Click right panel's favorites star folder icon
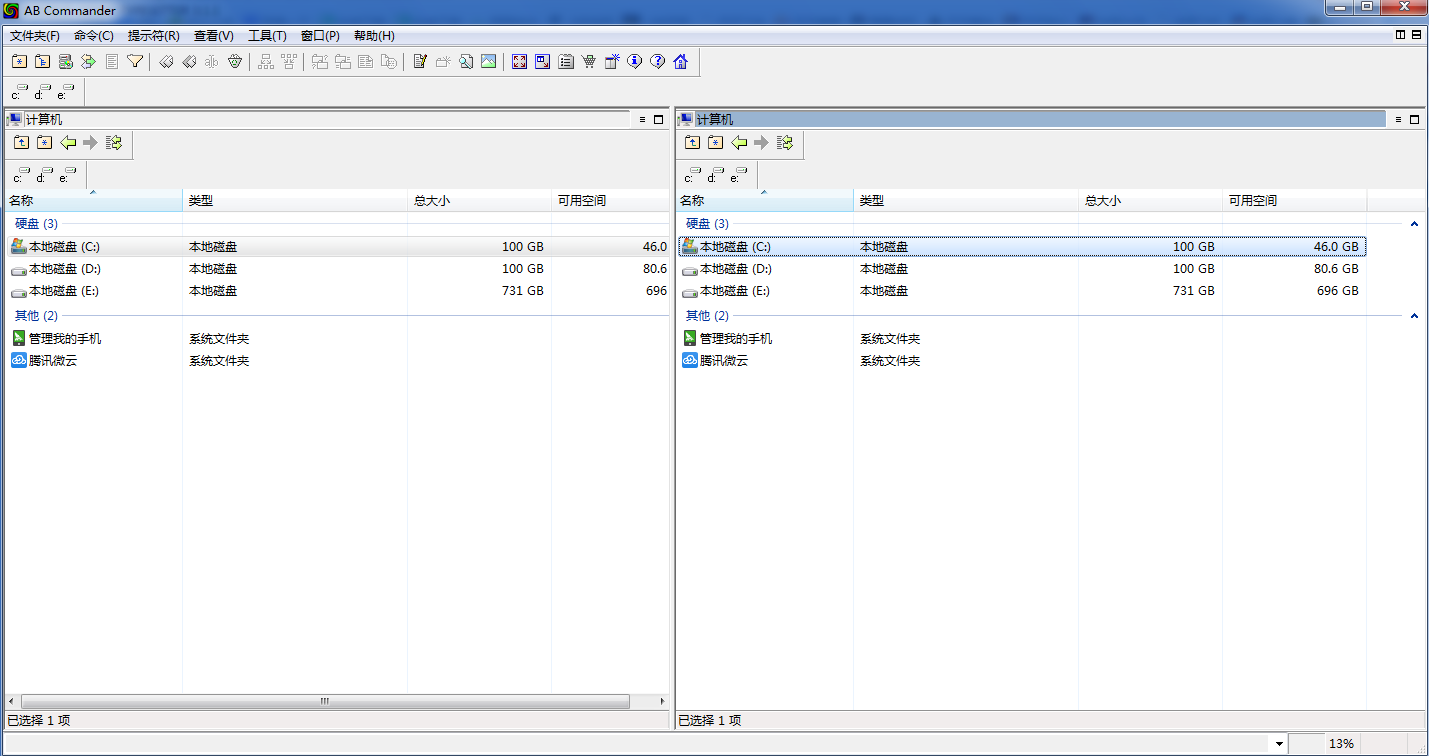This screenshot has width=1429, height=756. [x=715, y=143]
